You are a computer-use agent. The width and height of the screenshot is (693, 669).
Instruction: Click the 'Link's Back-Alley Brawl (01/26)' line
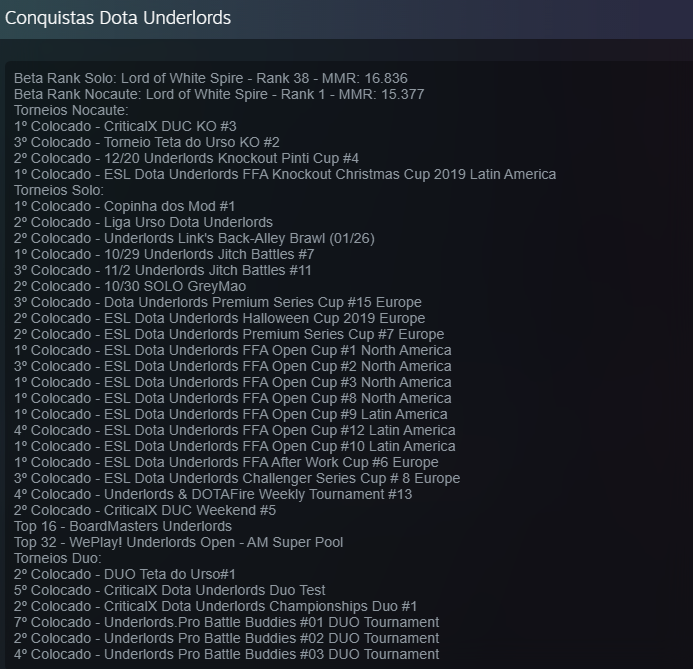(x=194, y=238)
